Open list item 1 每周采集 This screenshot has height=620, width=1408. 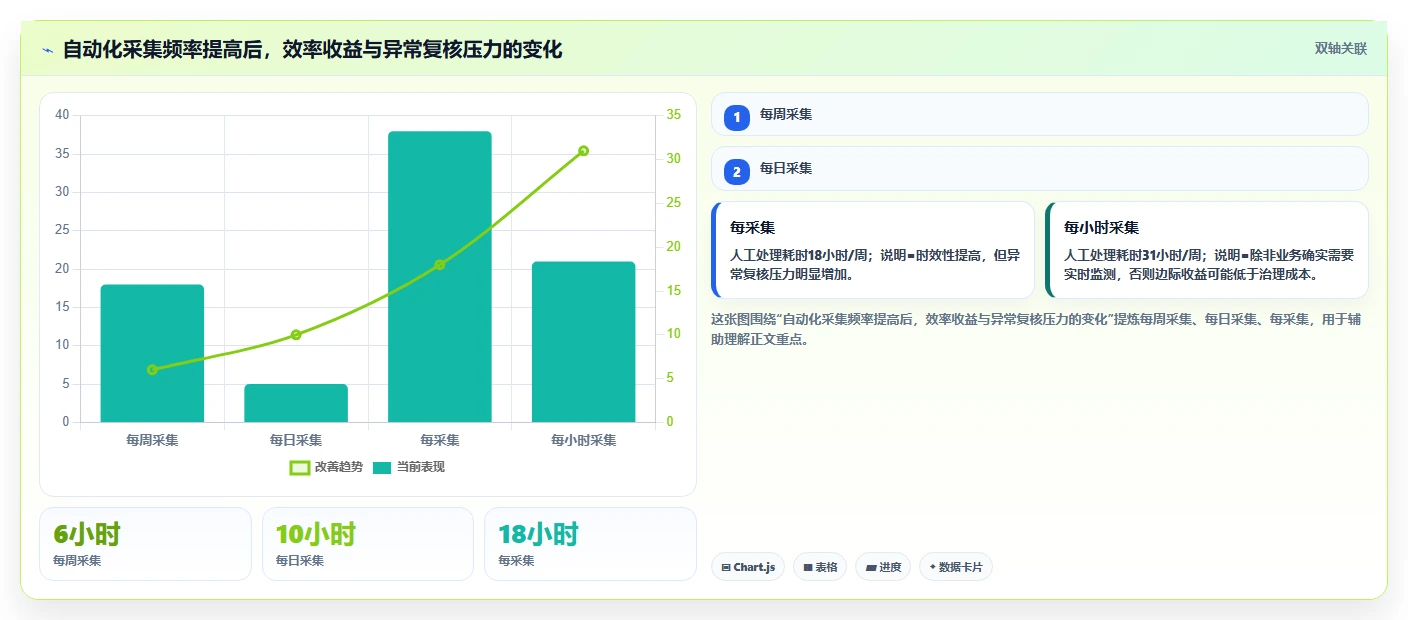coord(1039,114)
